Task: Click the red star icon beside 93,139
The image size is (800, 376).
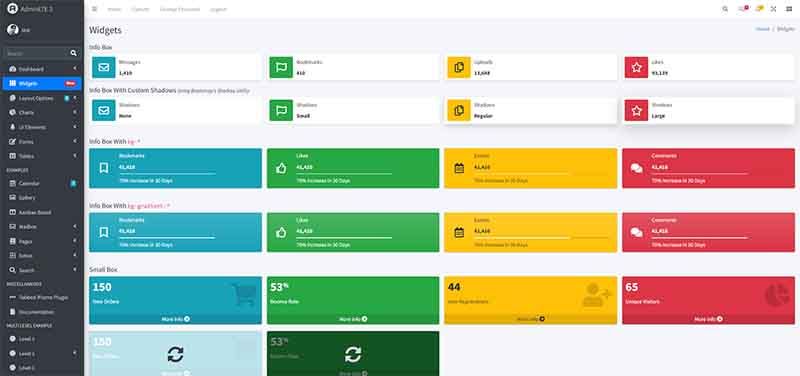Action: 636,67
